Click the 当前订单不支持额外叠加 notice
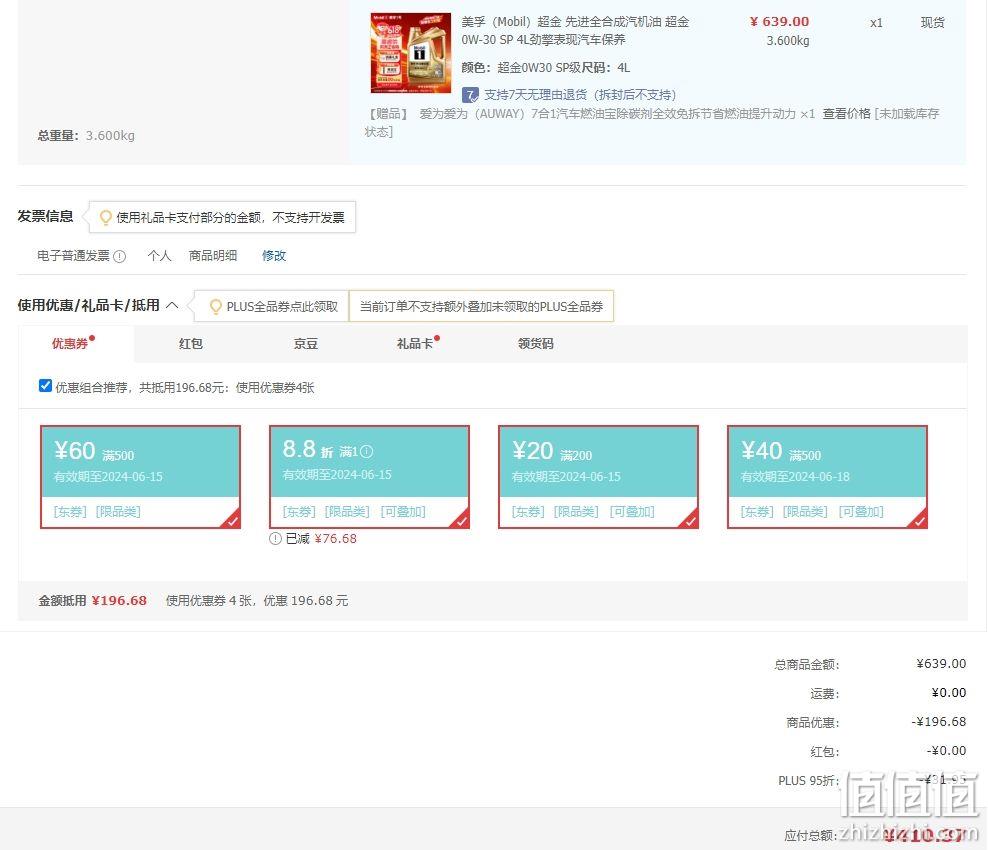 (x=481, y=307)
